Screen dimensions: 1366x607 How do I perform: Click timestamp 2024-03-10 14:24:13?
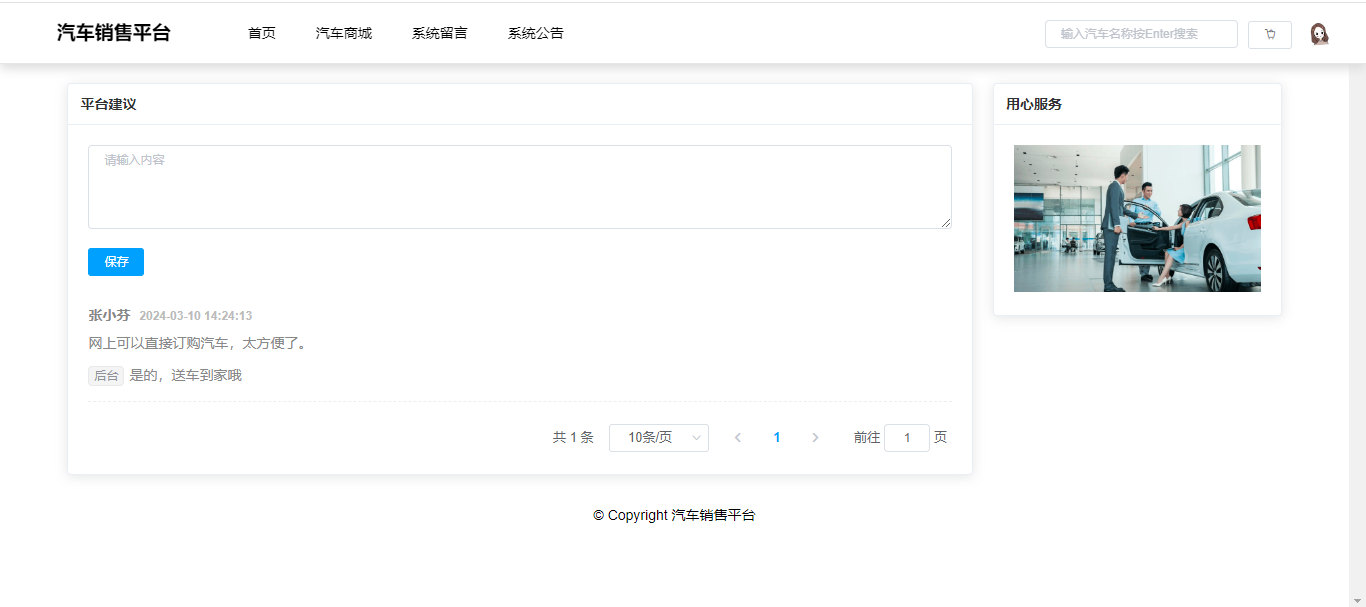[x=196, y=316]
